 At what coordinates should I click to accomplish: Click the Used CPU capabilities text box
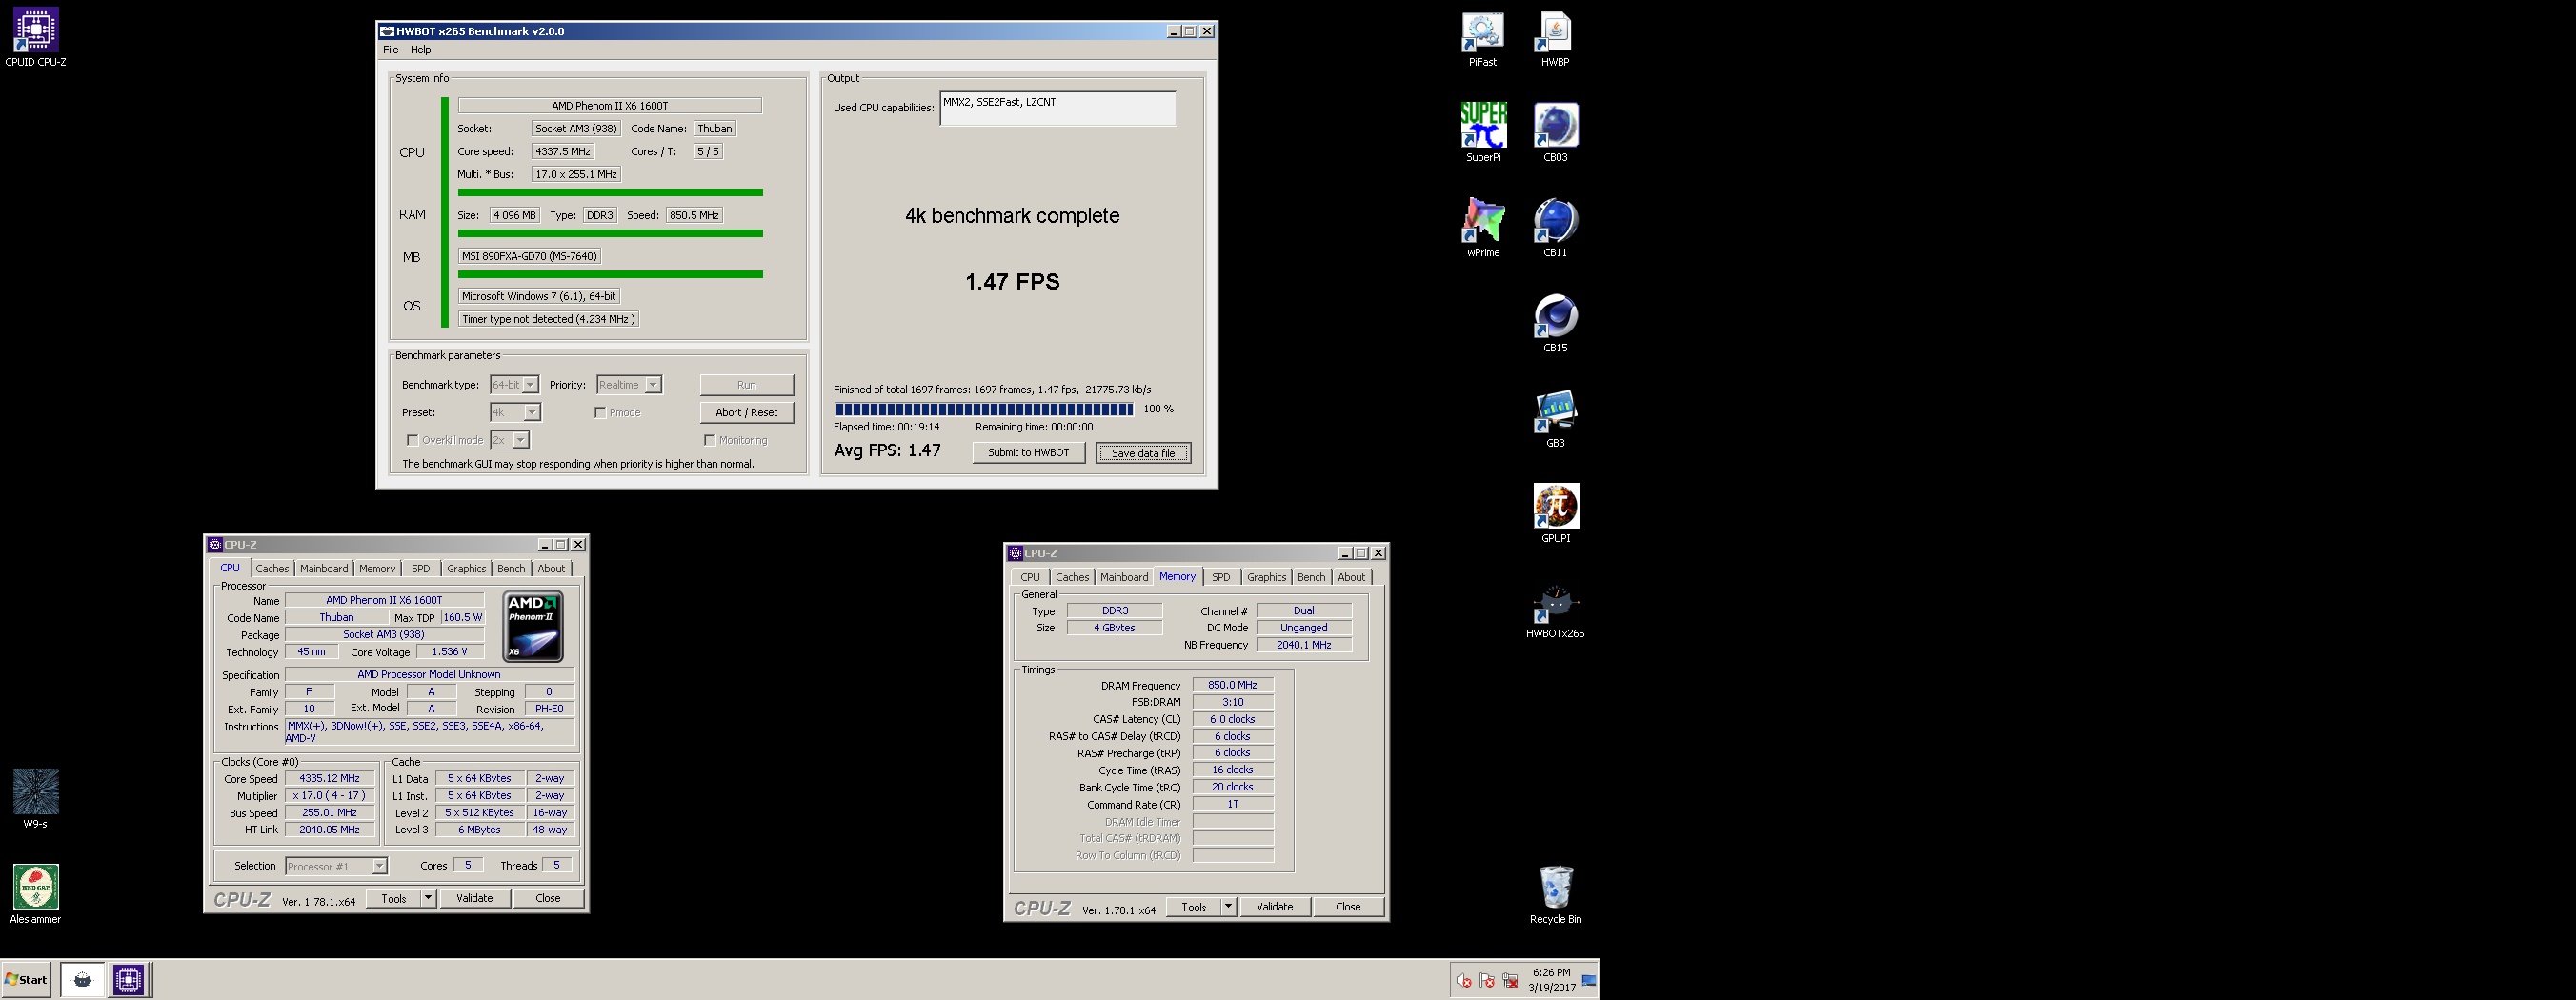[x=1058, y=109]
